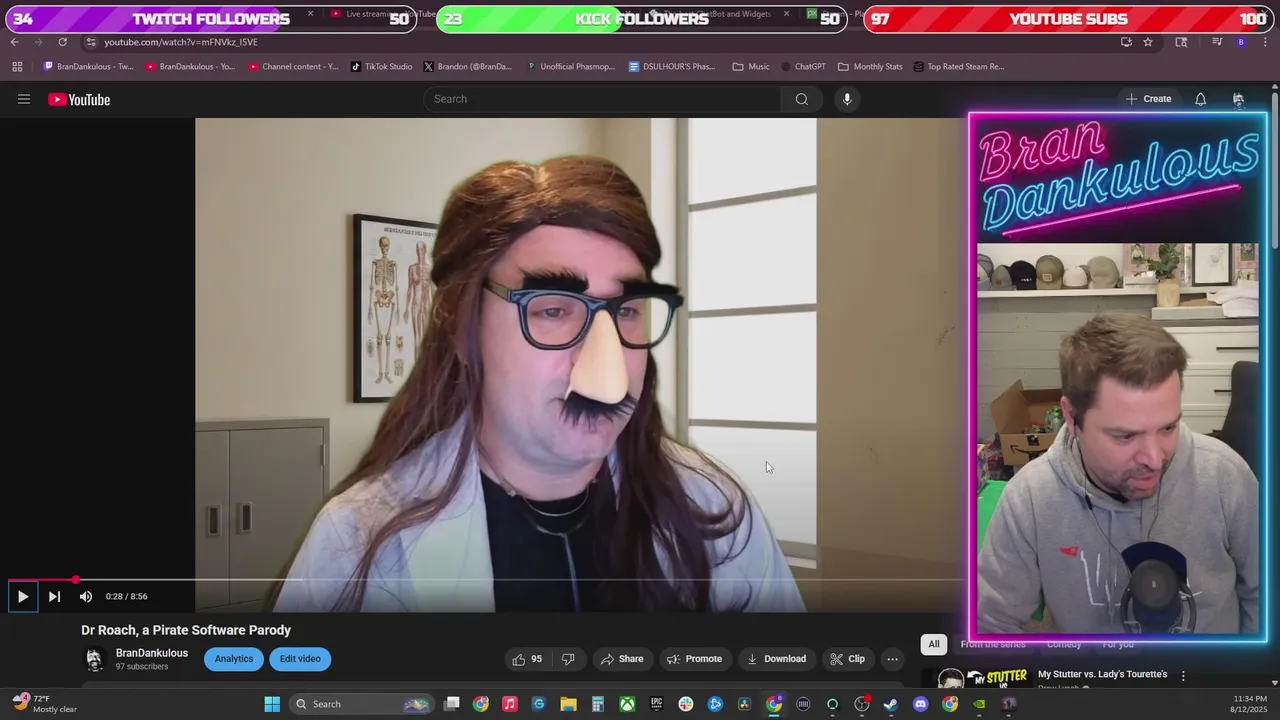Open the BranDankulous channel name link
The image size is (1280, 720).
pyautogui.click(x=152, y=653)
